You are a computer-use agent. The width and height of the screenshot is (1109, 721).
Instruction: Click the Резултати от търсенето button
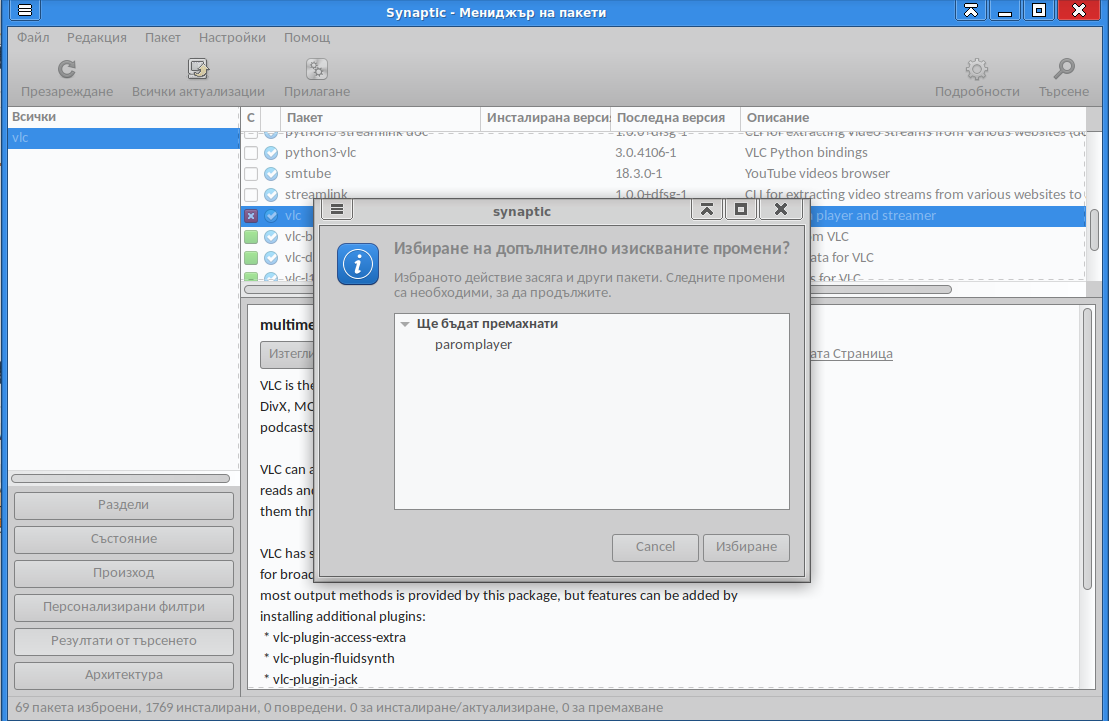tap(124, 641)
